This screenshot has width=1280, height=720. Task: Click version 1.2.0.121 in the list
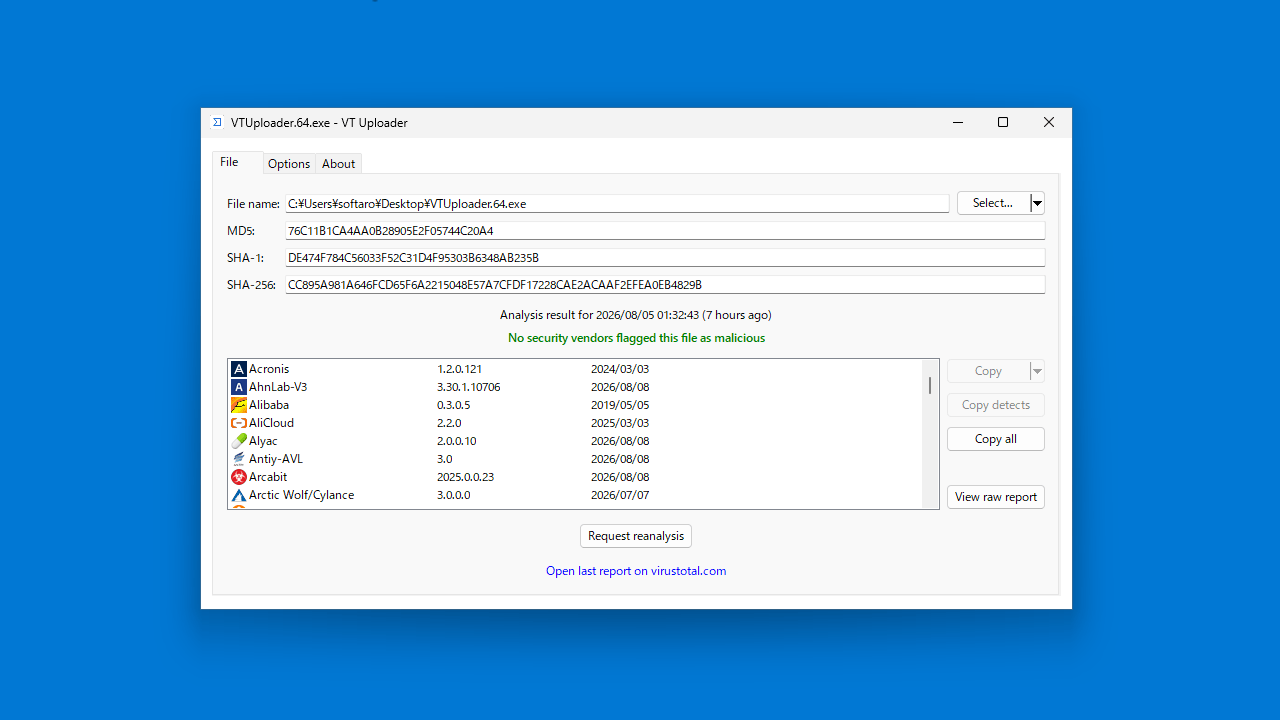point(459,369)
